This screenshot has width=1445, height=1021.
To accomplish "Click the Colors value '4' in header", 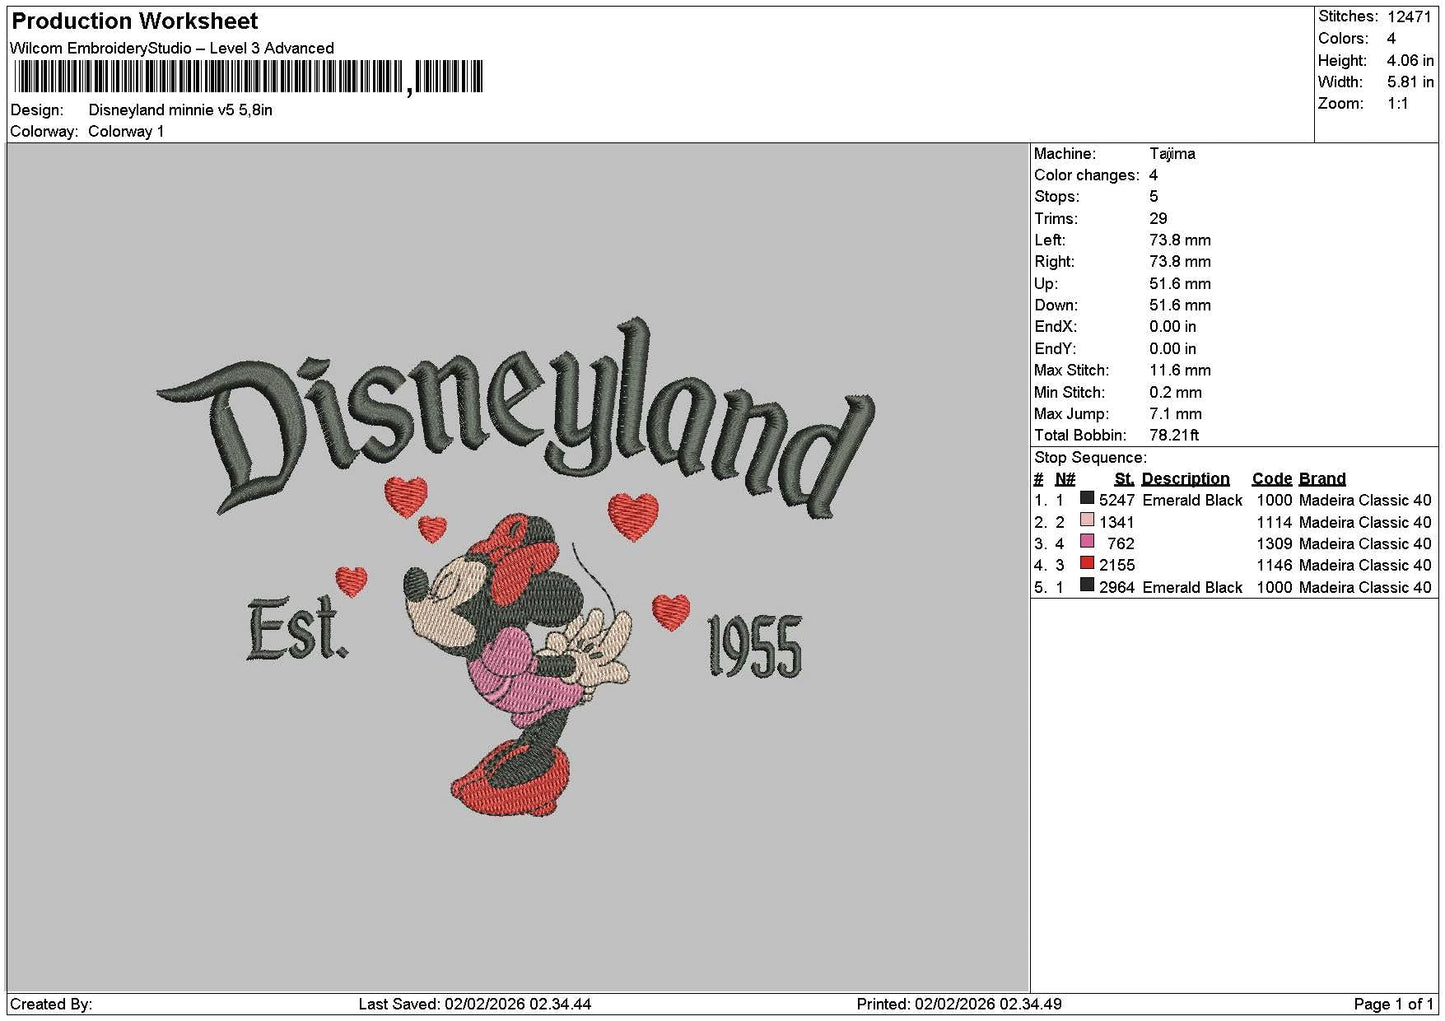I will pos(1391,38).
